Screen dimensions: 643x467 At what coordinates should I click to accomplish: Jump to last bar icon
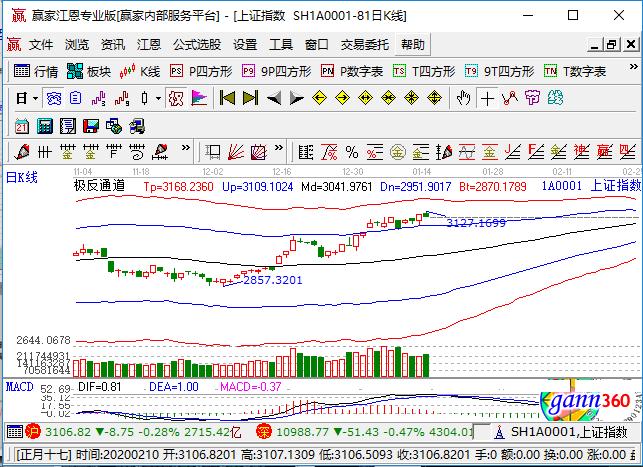pyautogui.click(x=250, y=98)
